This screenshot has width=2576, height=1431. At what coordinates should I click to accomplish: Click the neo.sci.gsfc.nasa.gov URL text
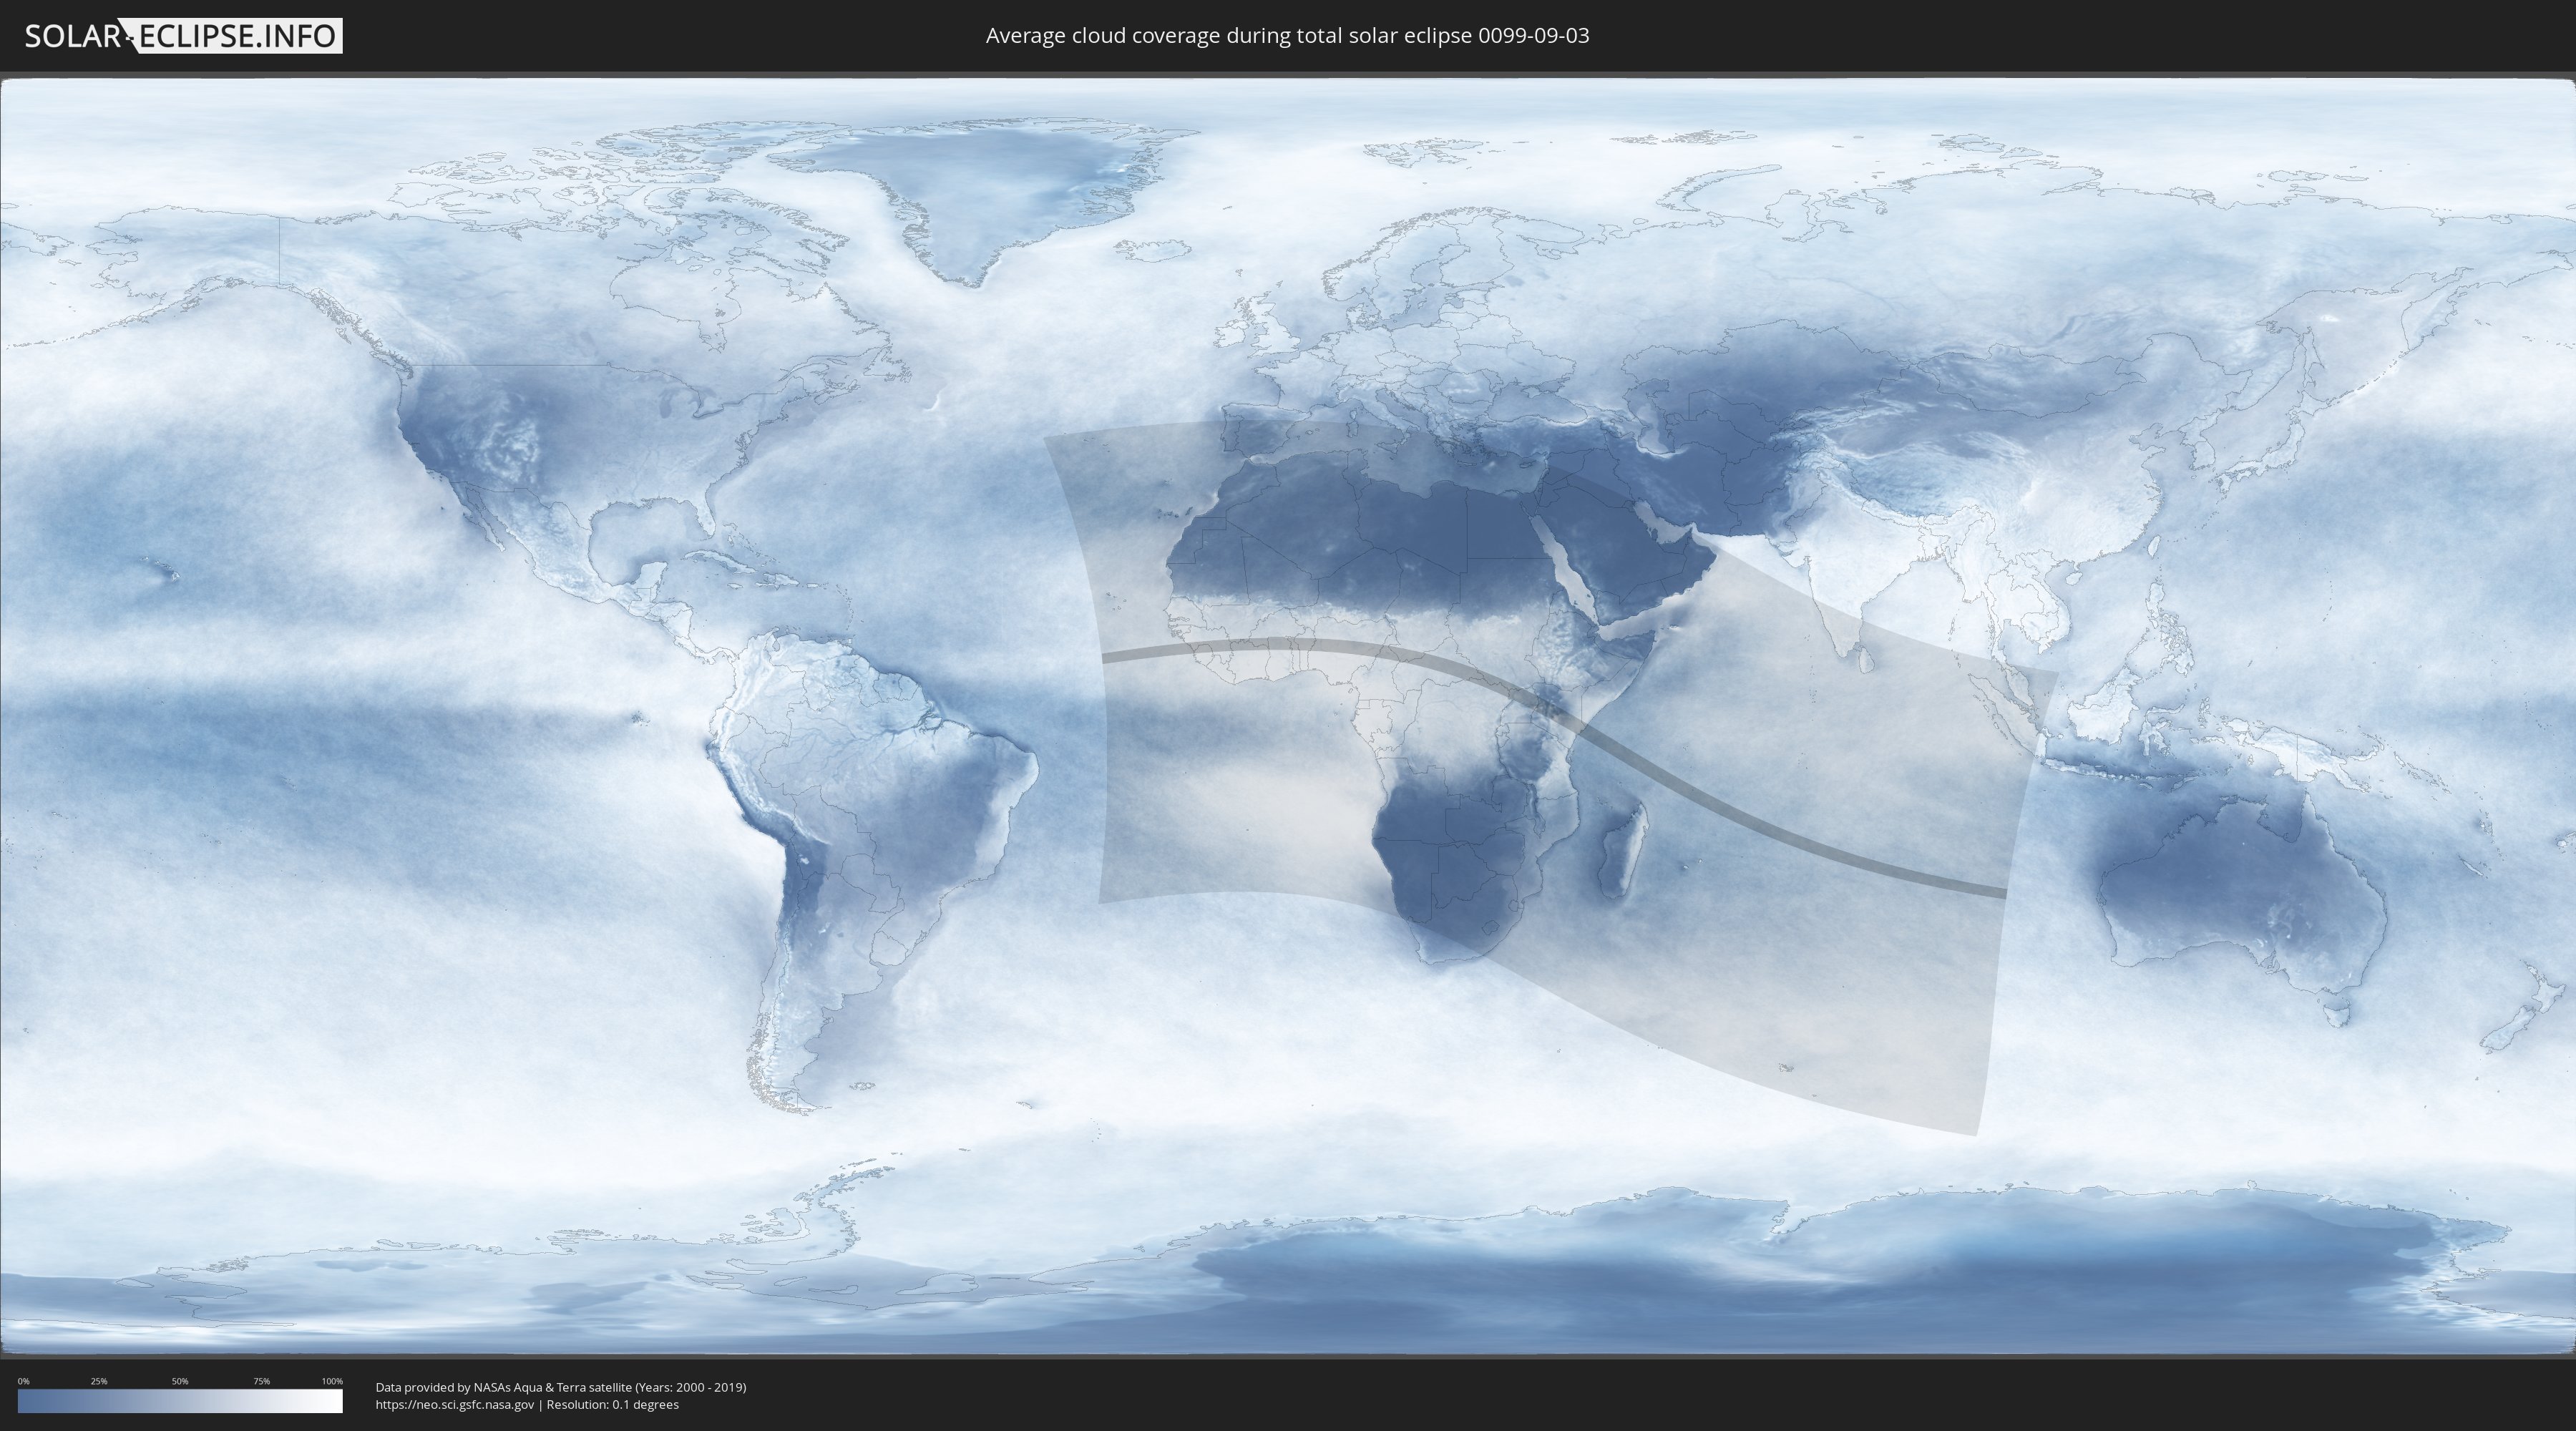[454, 1404]
